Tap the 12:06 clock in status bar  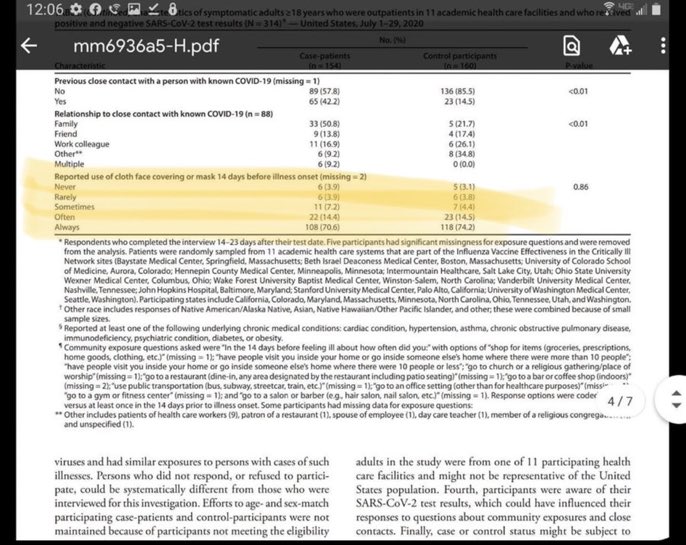pyautogui.click(x=45, y=9)
